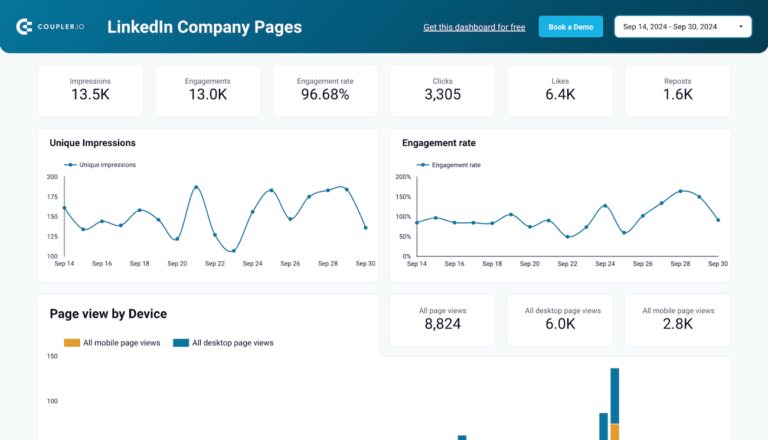Click the Sep 14 point on Engagement rate chart
This screenshot has width=768, height=440.
417,222
